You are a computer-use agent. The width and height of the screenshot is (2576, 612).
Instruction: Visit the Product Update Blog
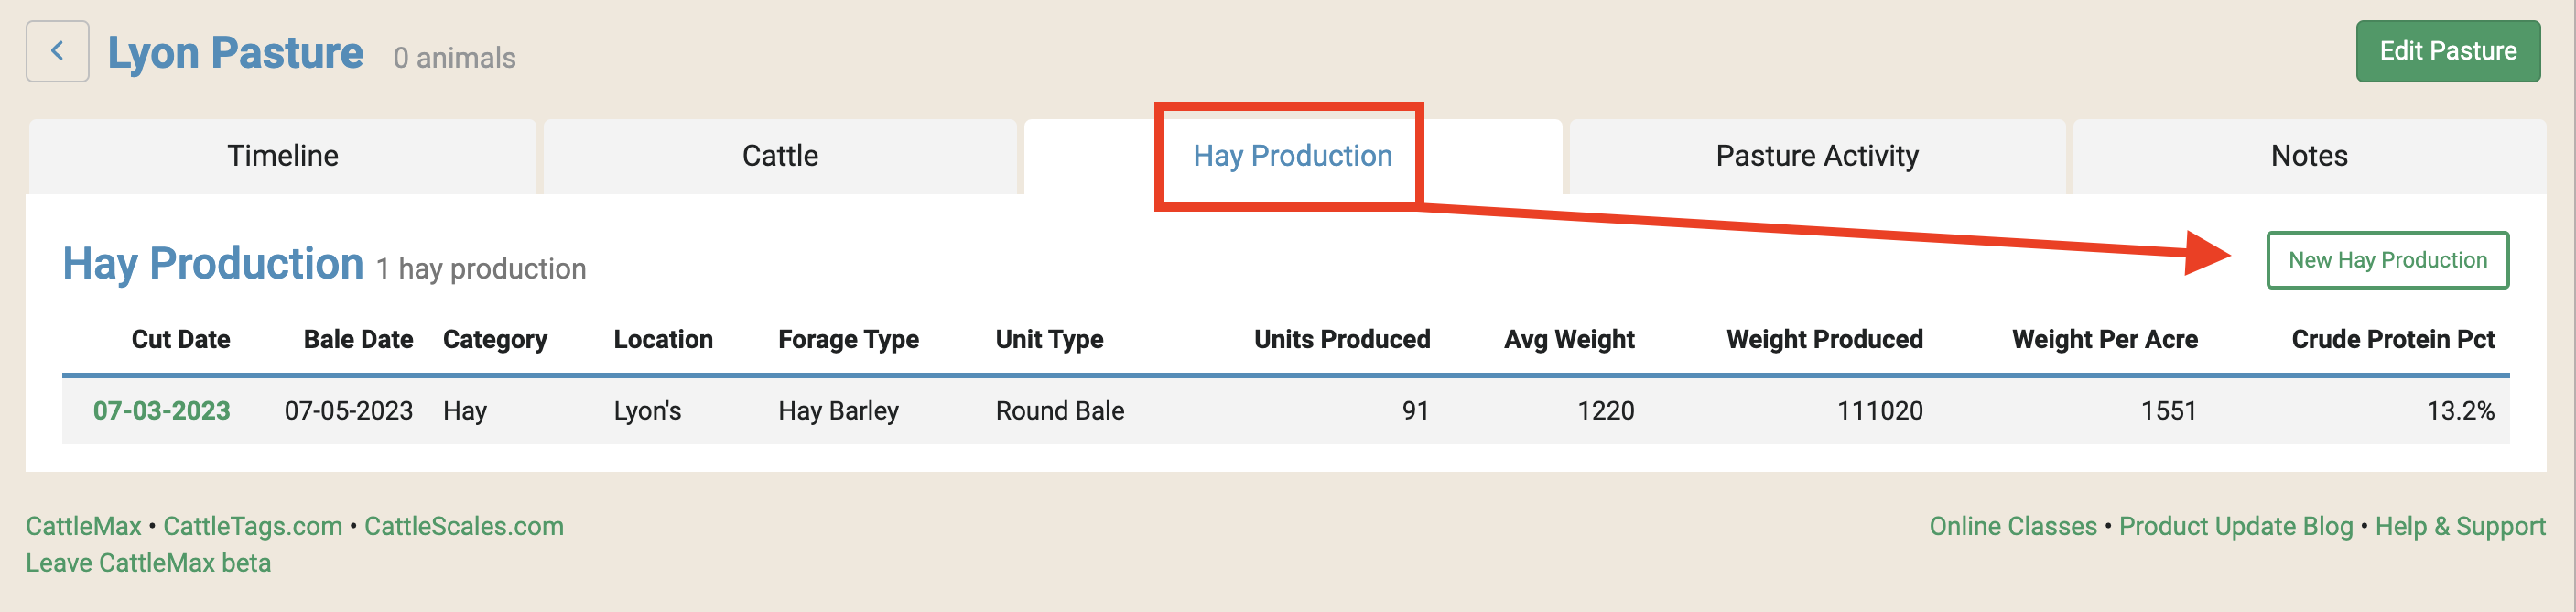point(2236,525)
